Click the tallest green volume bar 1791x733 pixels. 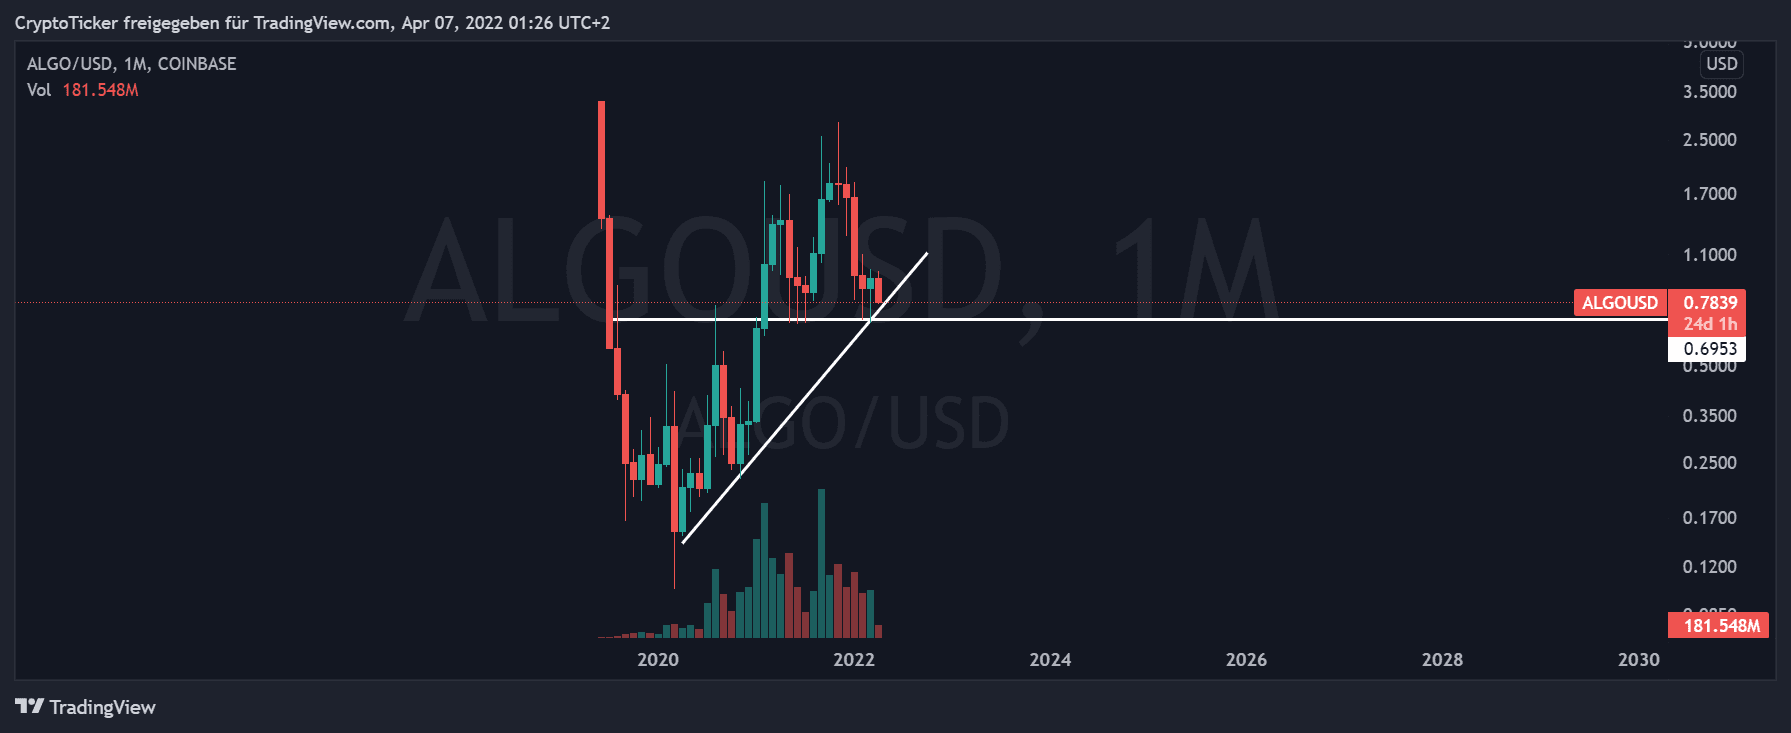pos(821,565)
